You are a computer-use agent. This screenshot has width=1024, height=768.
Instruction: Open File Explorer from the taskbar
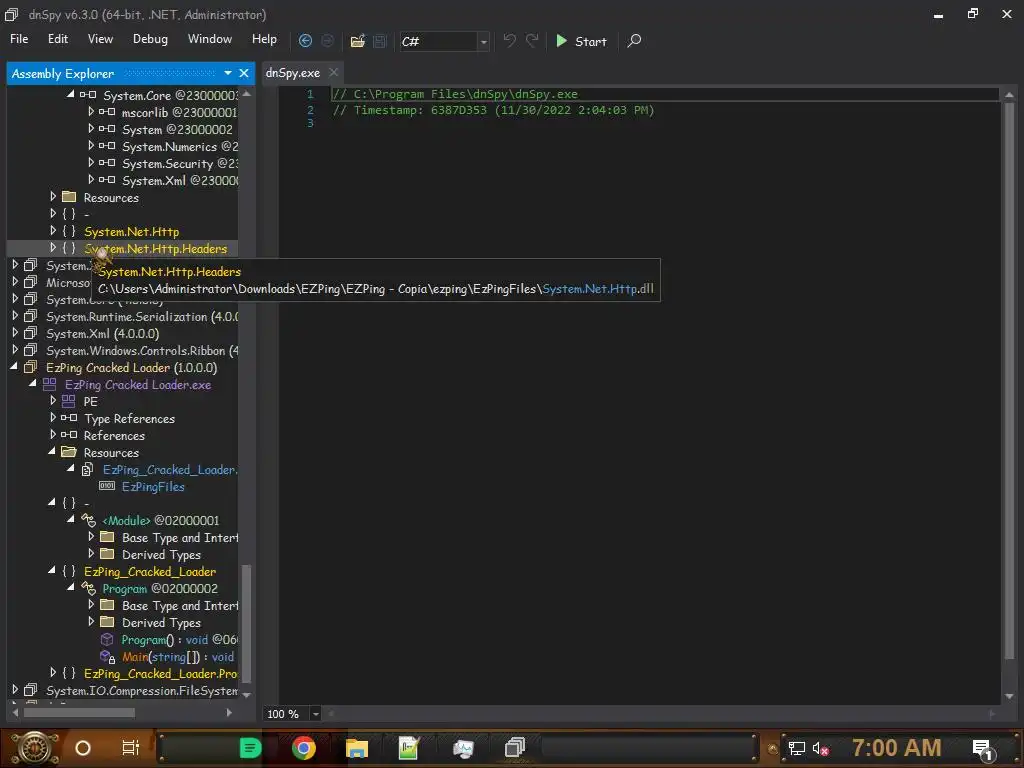click(x=357, y=748)
